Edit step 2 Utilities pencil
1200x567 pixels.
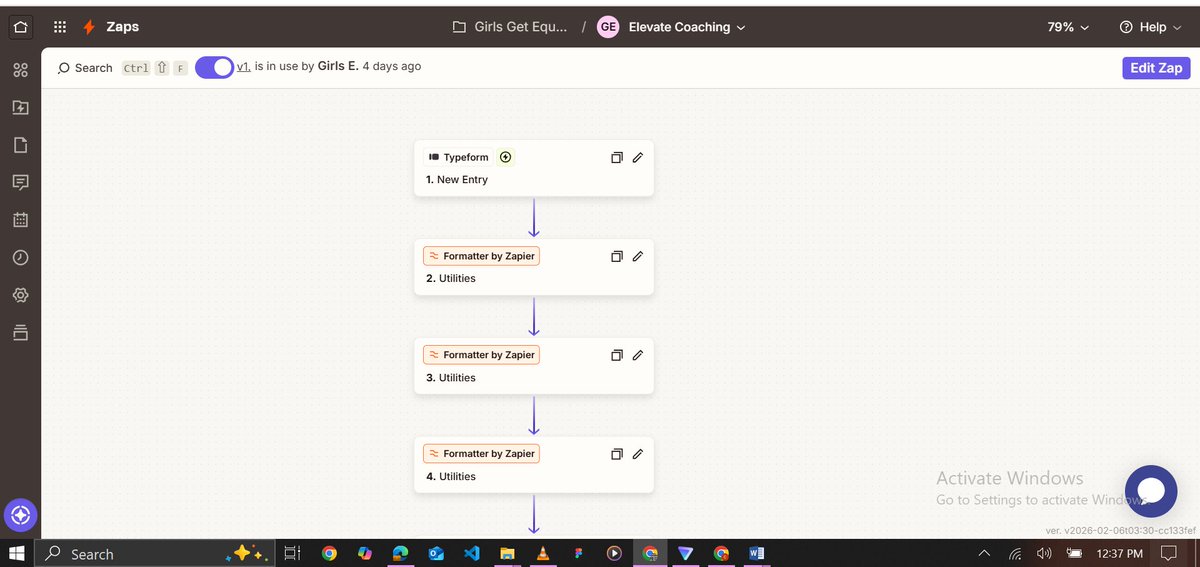(x=638, y=256)
